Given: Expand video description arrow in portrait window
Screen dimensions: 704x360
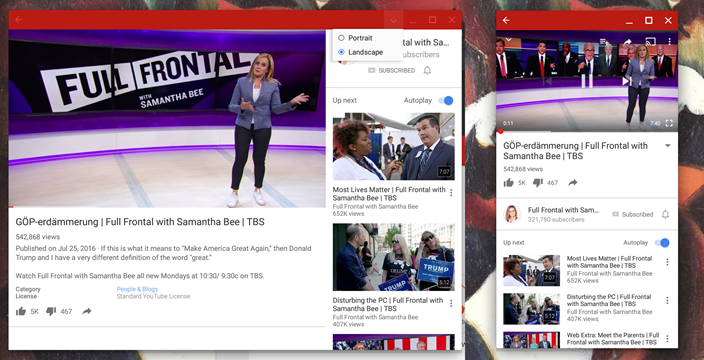Looking at the screenshot, I should pyautogui.click(x=667, y=146).
